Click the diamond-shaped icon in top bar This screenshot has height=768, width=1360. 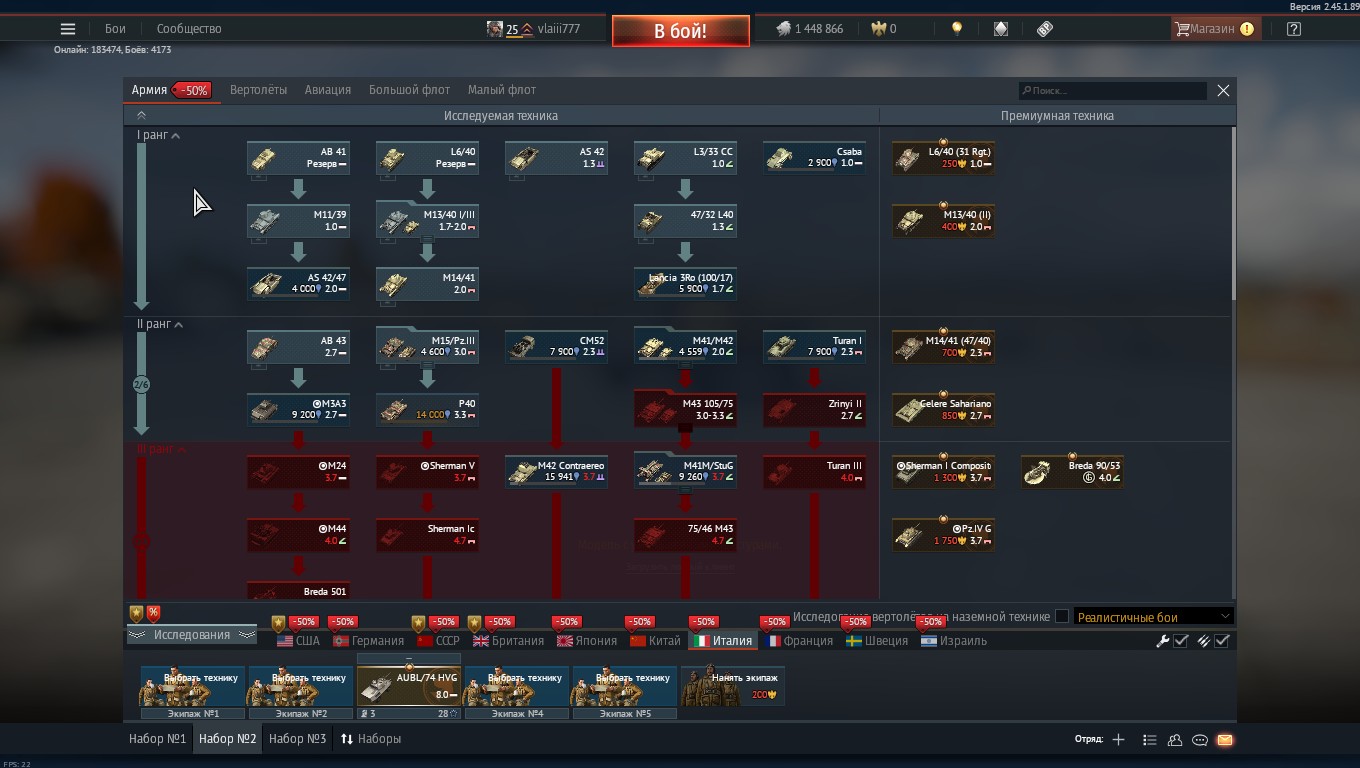point(1001,29)
